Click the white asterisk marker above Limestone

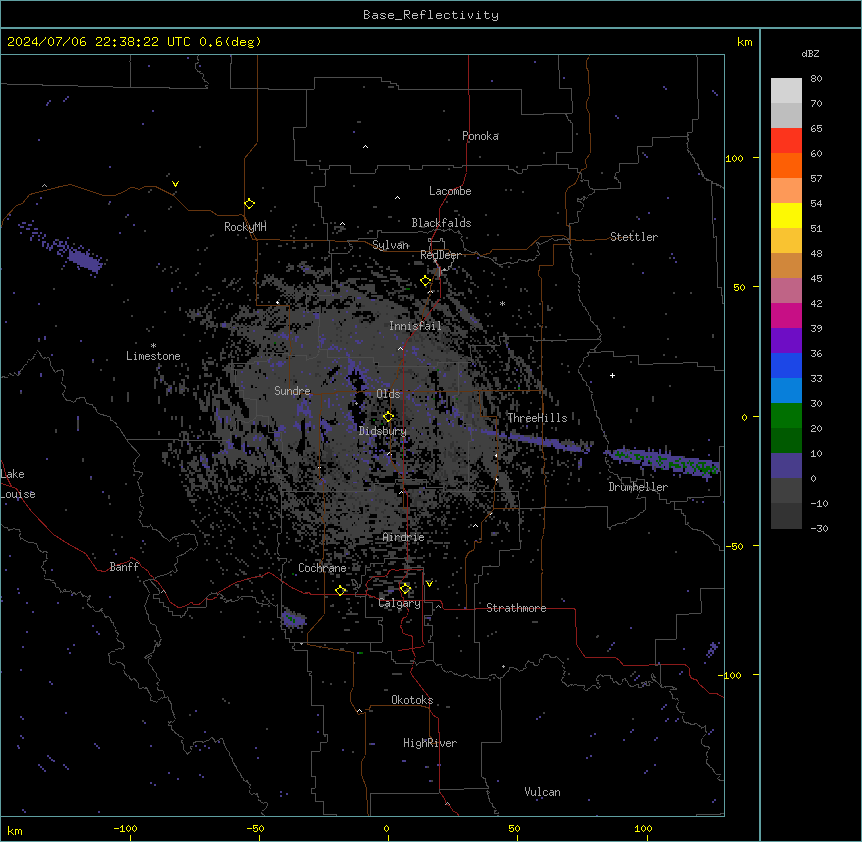tap(153, 346)
